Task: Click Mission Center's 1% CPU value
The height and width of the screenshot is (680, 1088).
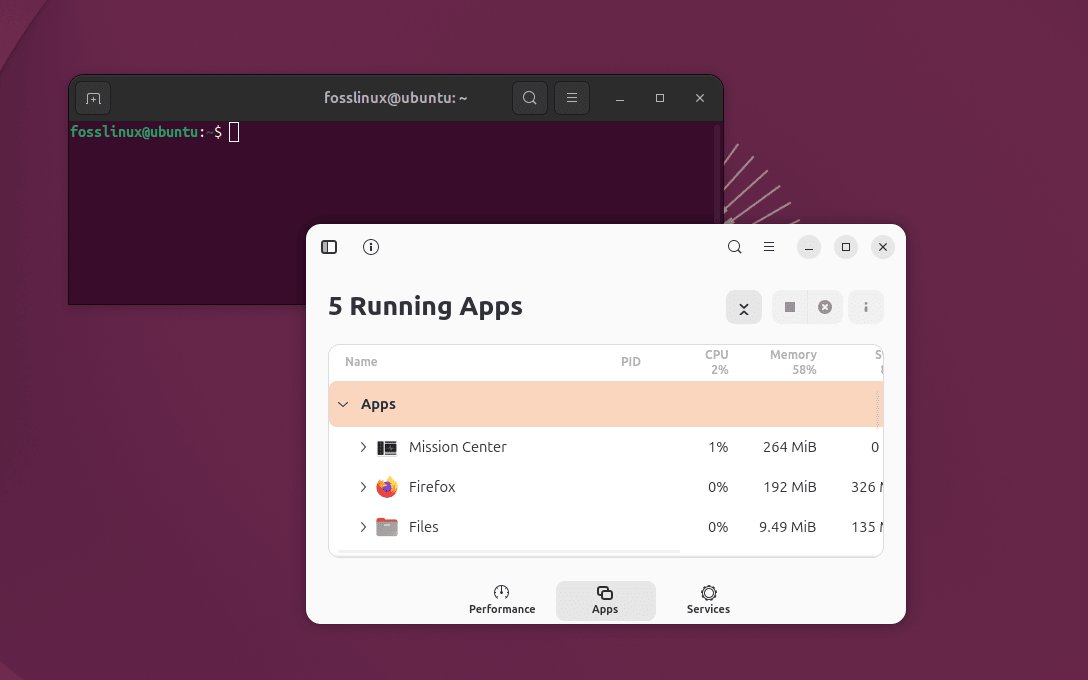Action: pyautogui.click(x=718, y=448)
